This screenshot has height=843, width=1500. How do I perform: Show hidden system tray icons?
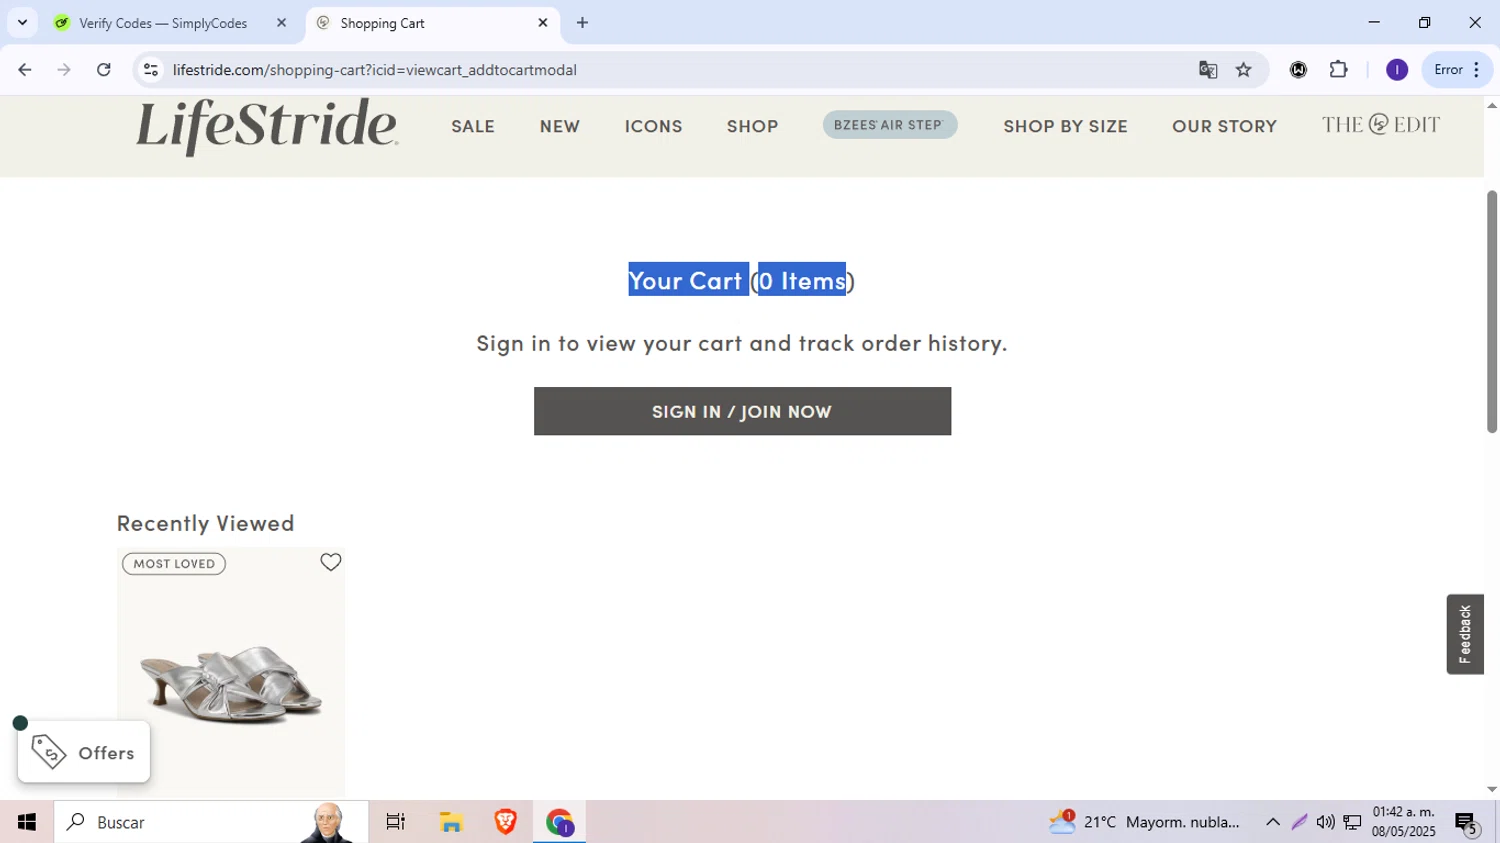tap(1273, 822)
